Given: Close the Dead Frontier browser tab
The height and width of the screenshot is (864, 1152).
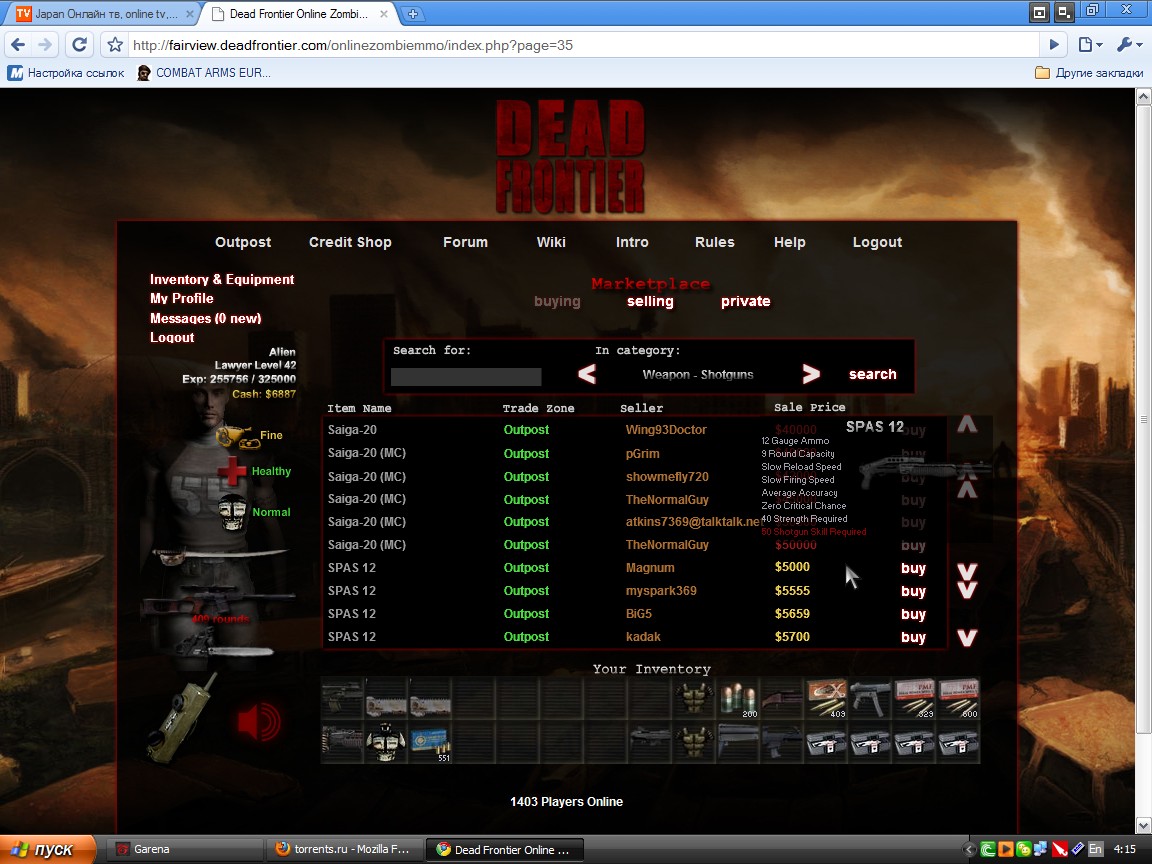Looking at the screenshot, I should (384, 14).
